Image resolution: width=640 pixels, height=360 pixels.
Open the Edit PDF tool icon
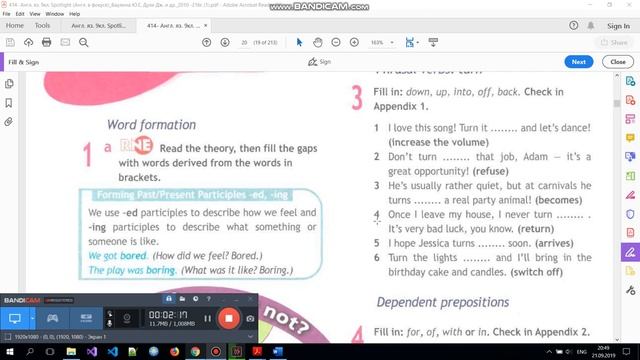630,119
